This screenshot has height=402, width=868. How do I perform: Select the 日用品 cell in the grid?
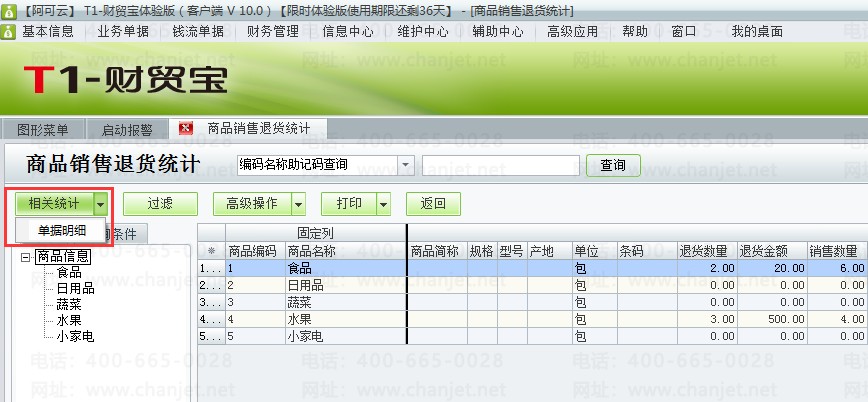coord(345,285)
